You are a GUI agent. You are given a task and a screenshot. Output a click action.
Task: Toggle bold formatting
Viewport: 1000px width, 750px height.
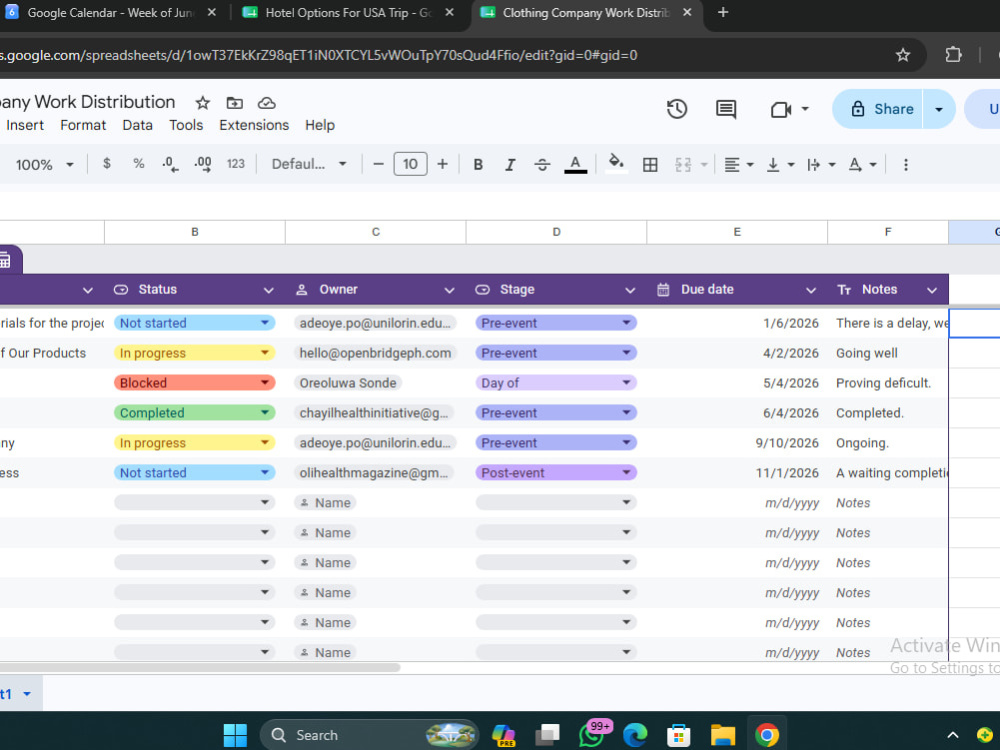point(478,165)
